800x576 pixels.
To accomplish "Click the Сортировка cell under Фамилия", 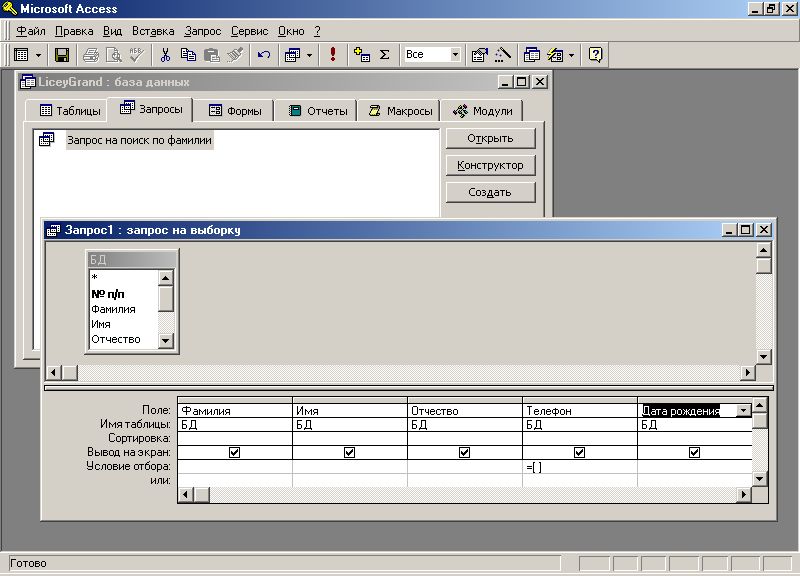I will 235,438.
